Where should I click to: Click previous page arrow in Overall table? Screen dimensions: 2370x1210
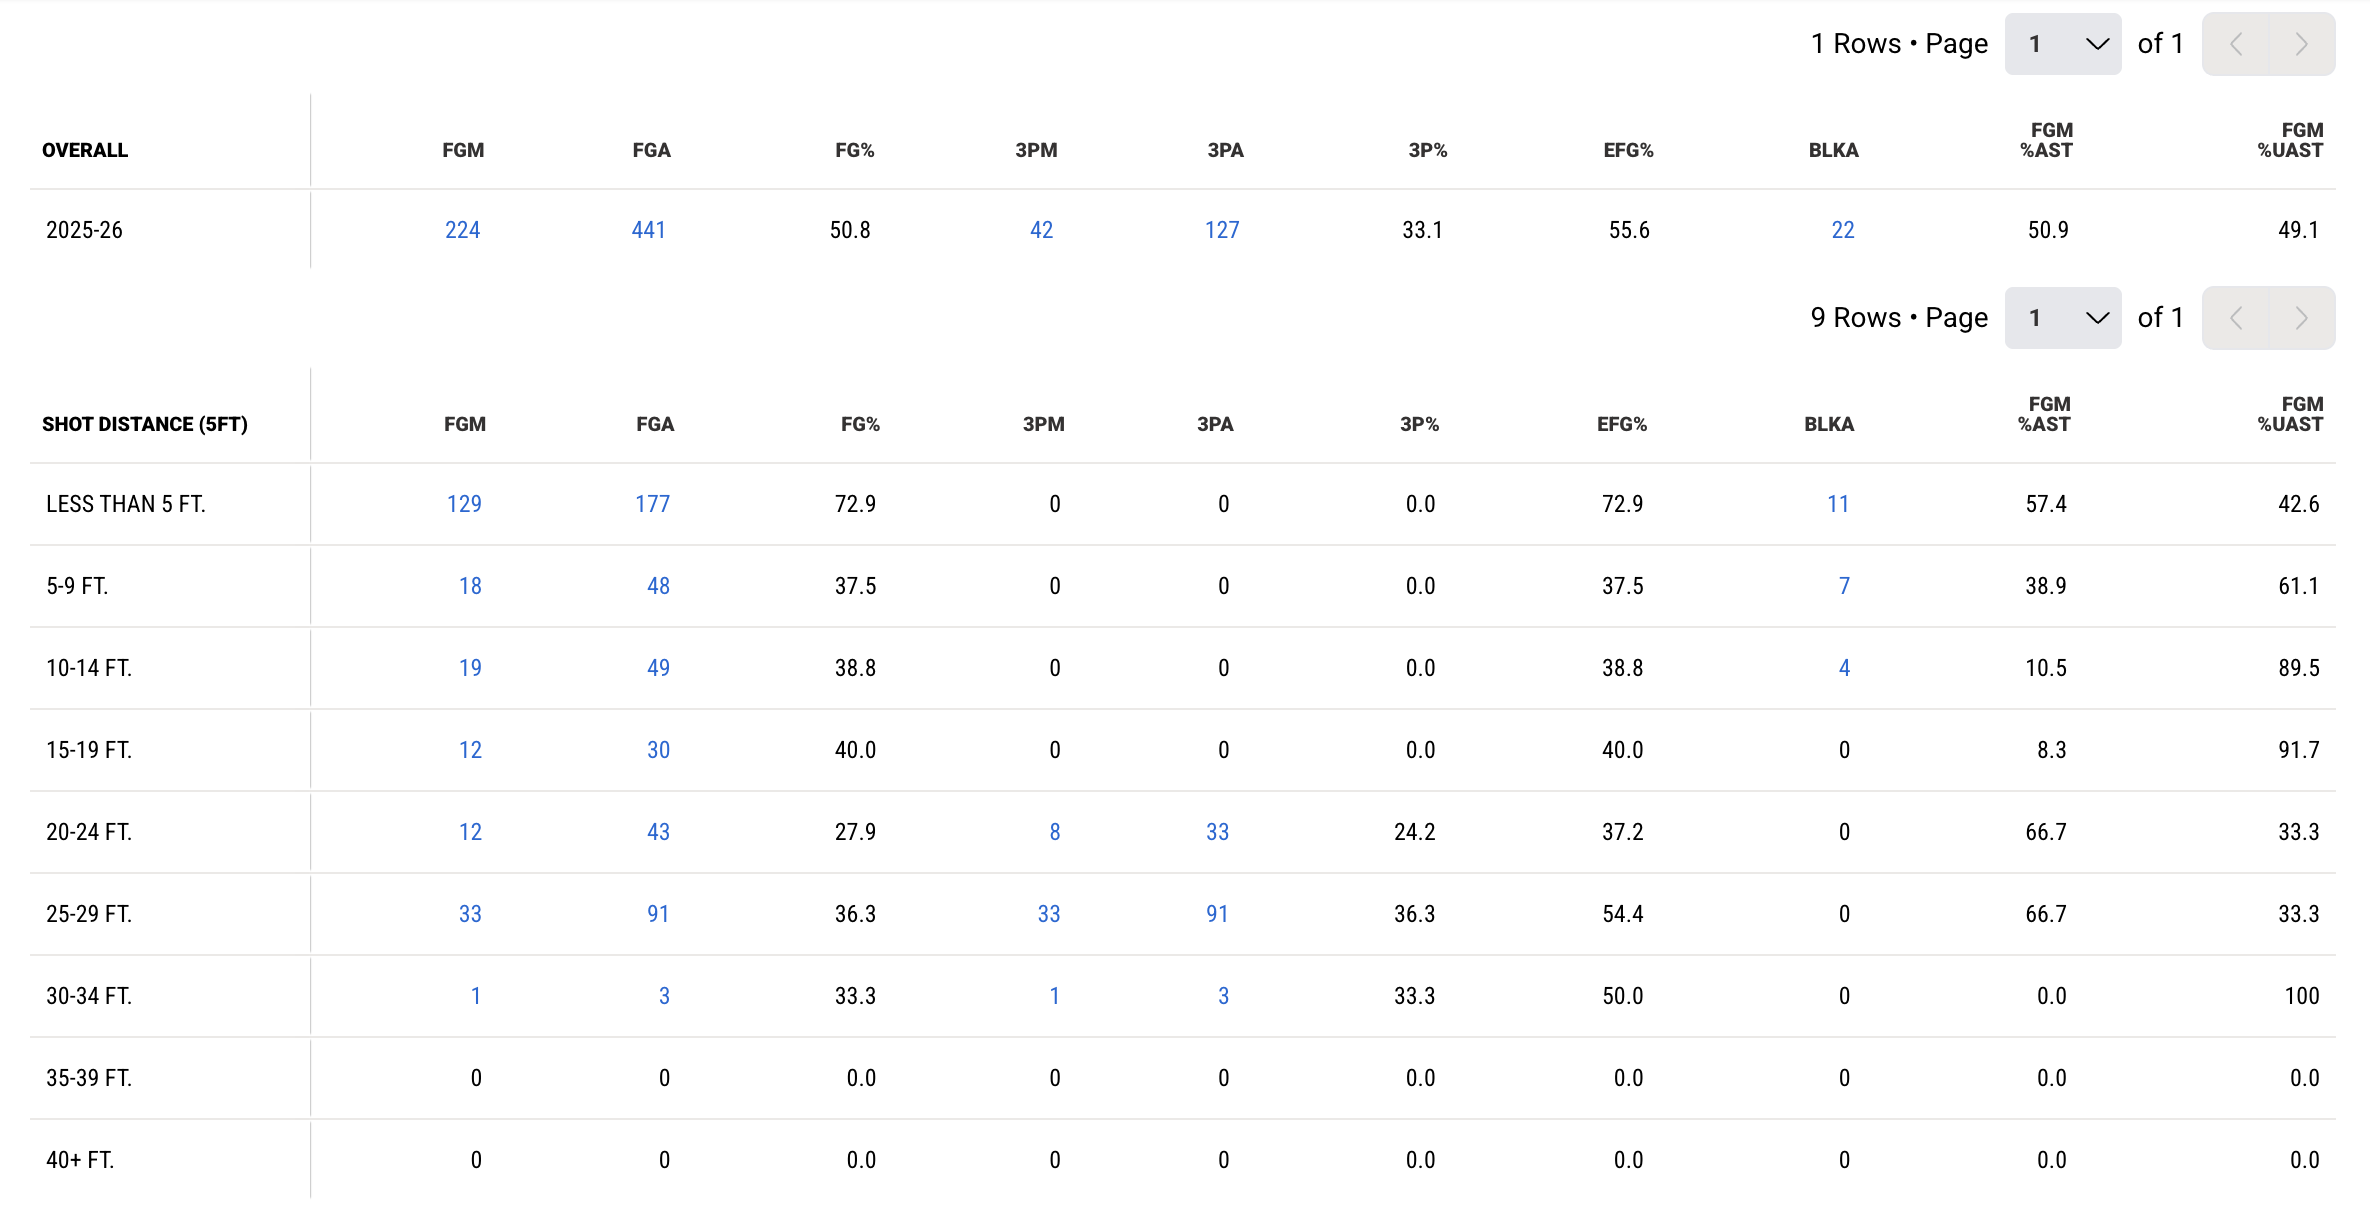[x=2236, y=44]
